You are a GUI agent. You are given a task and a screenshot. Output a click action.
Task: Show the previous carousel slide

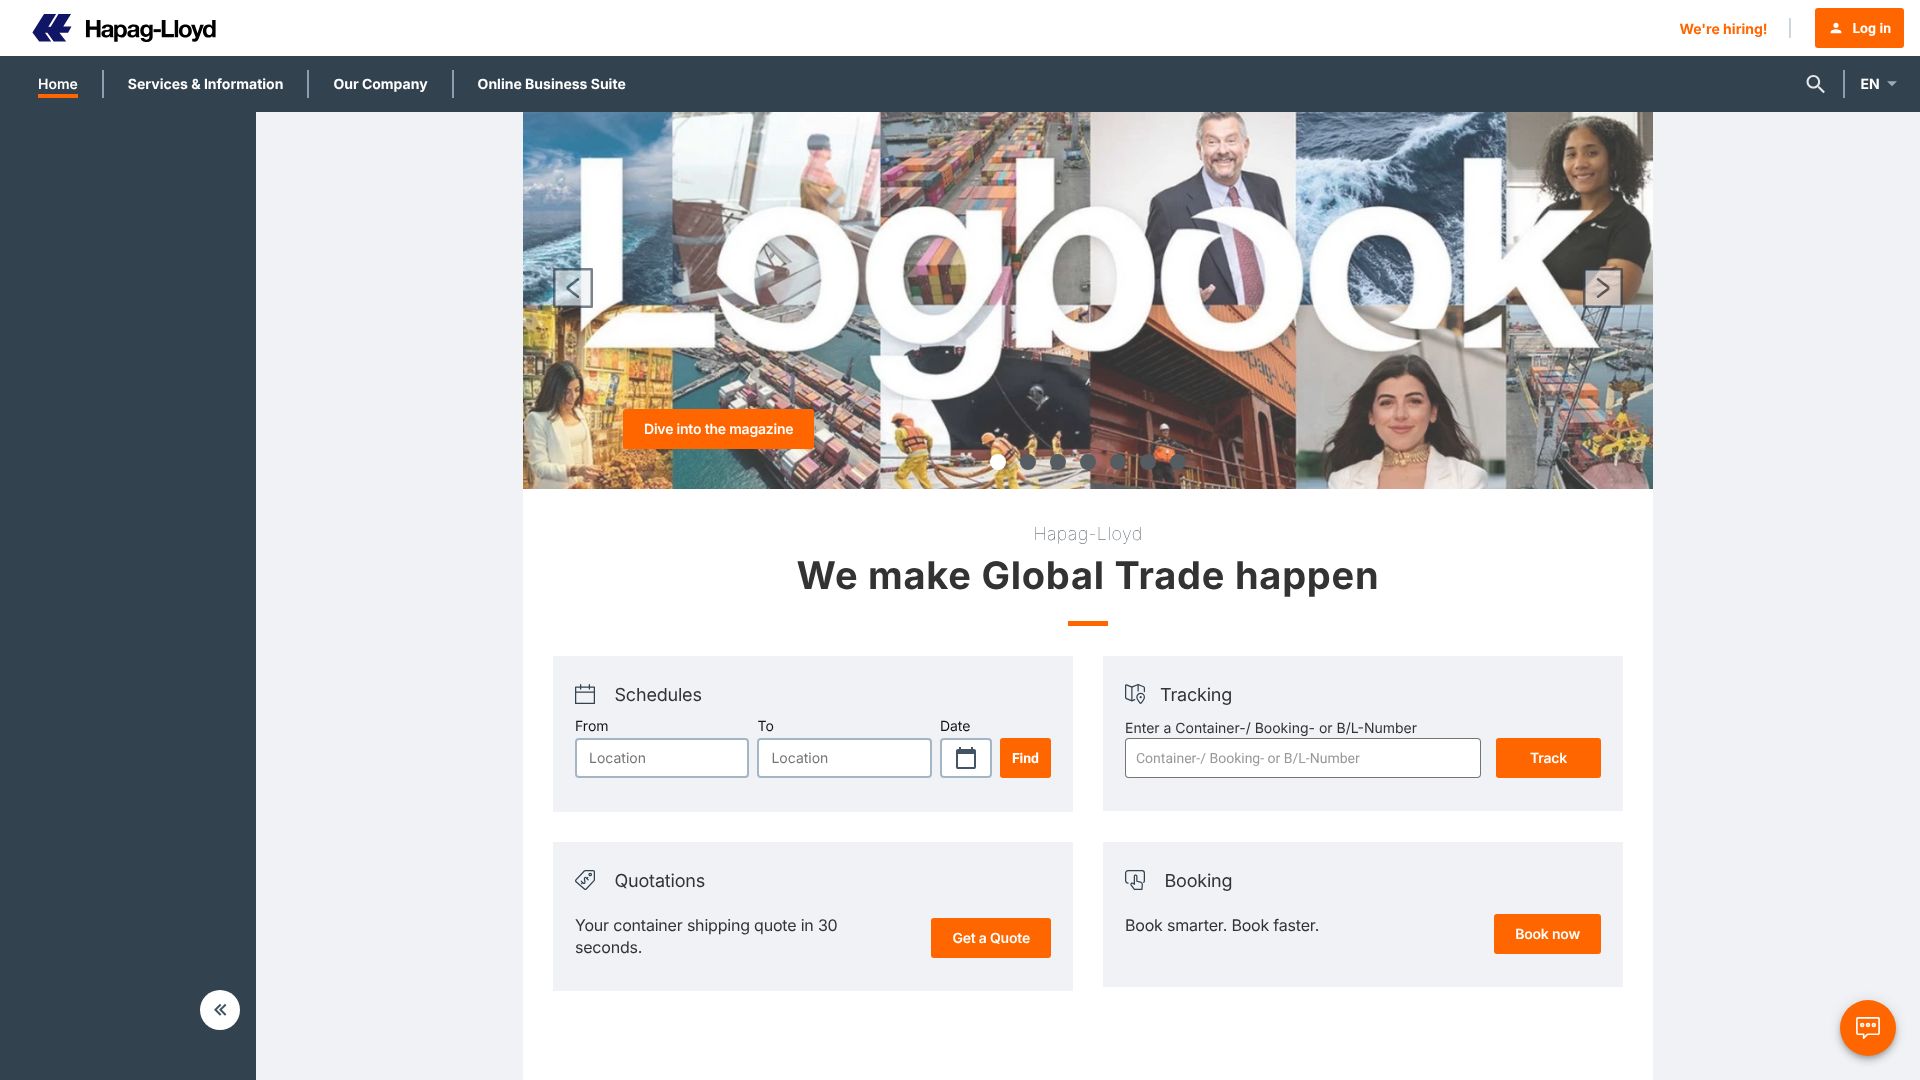(x=573, y=288)
